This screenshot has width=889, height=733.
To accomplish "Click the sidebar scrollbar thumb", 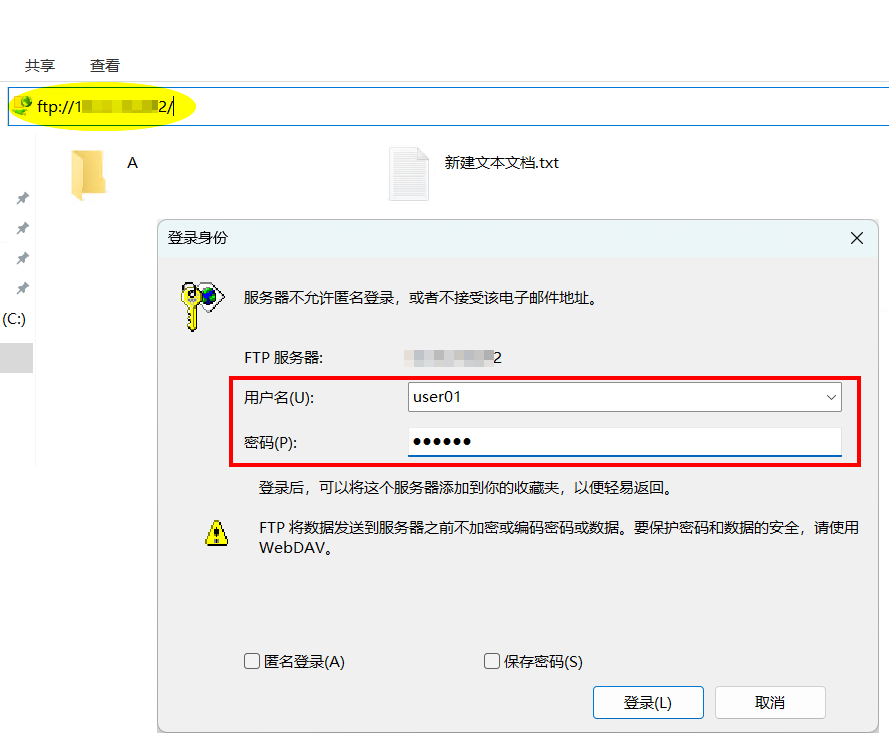I will tap(16, 357).
